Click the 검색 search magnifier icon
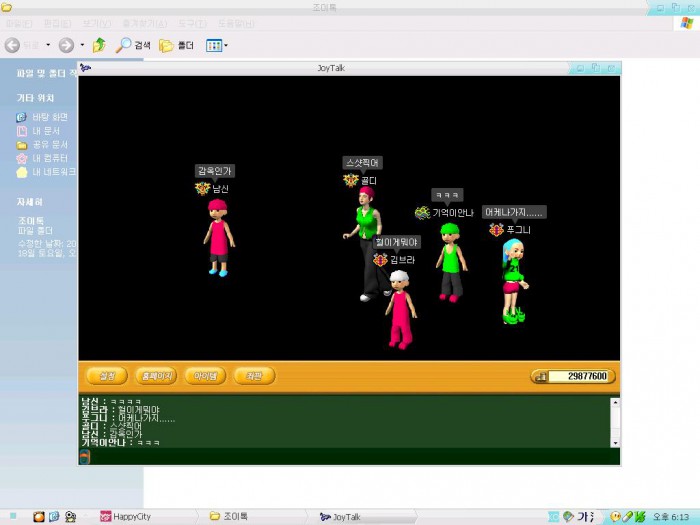The width and height of the screenshot is (700, 525). click(x=124, y=45)
